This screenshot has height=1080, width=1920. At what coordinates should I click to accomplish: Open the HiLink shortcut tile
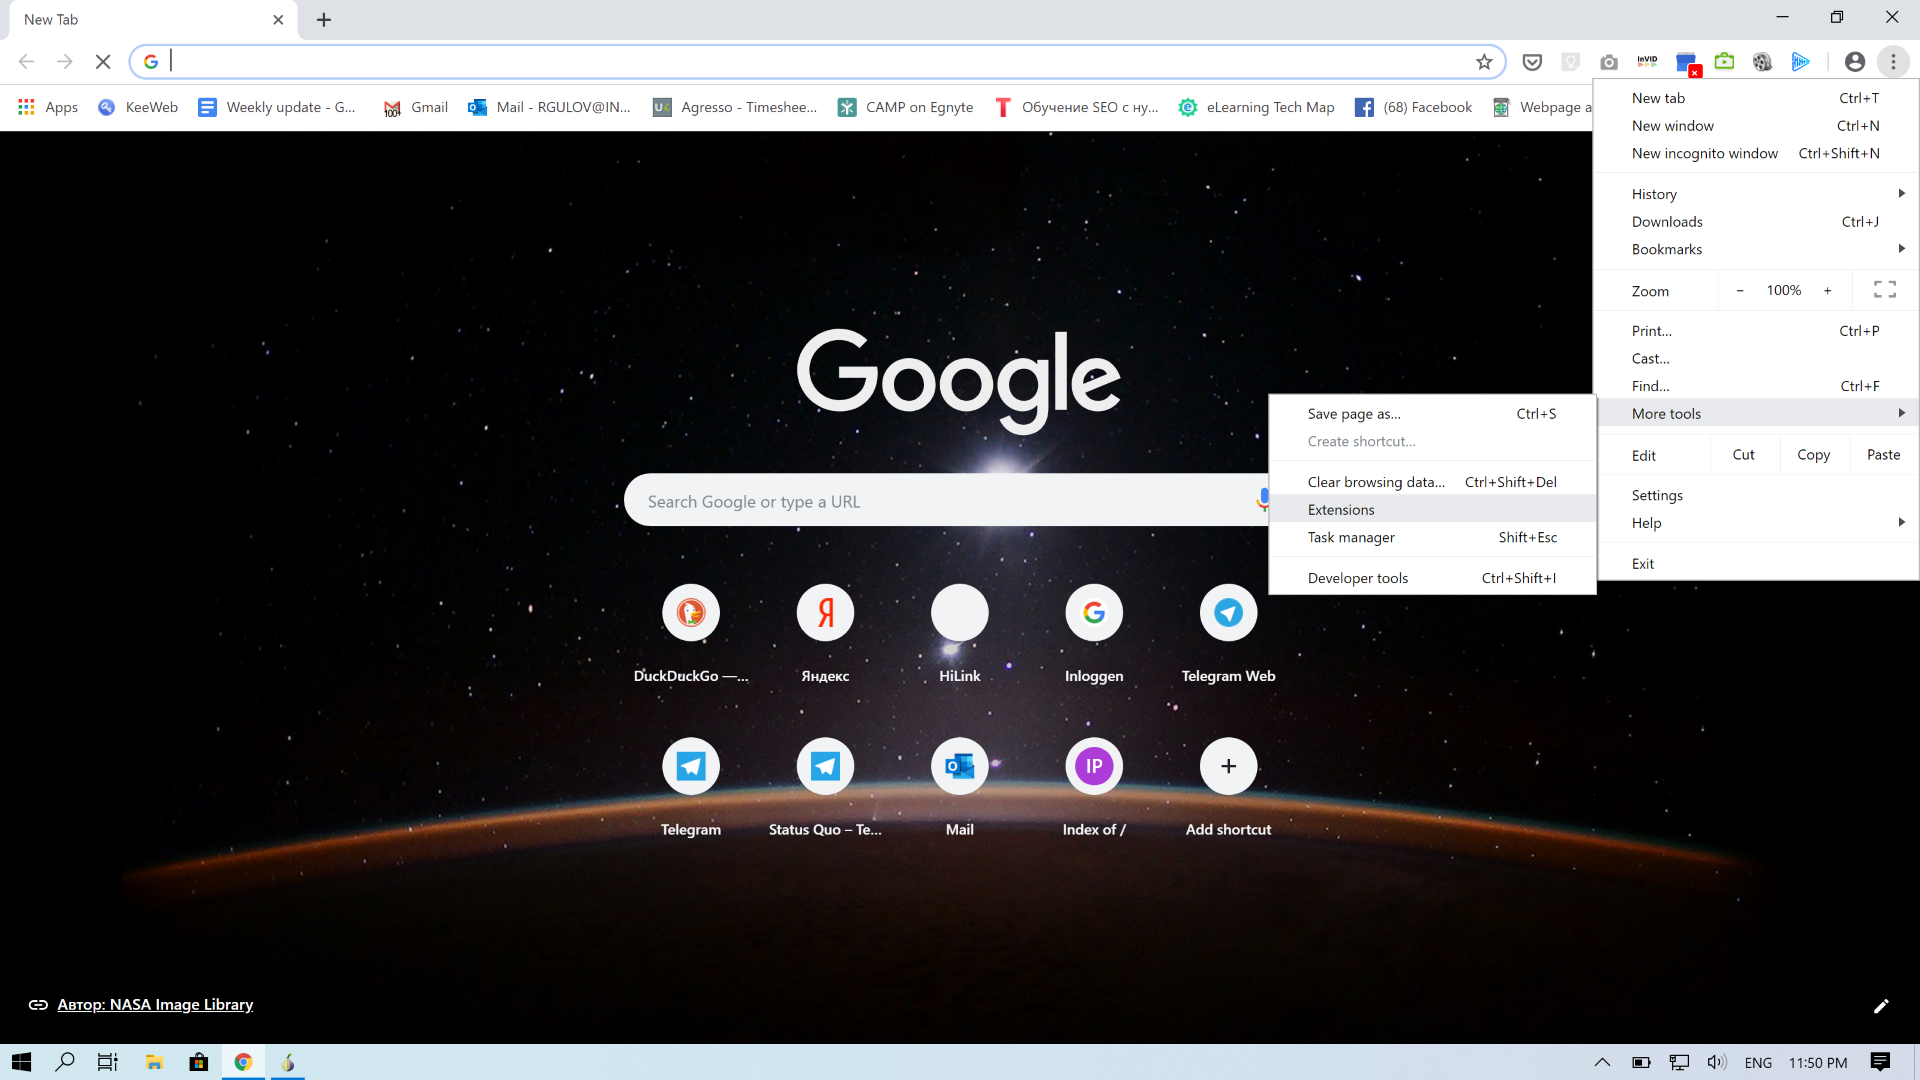tap(960, 613)
